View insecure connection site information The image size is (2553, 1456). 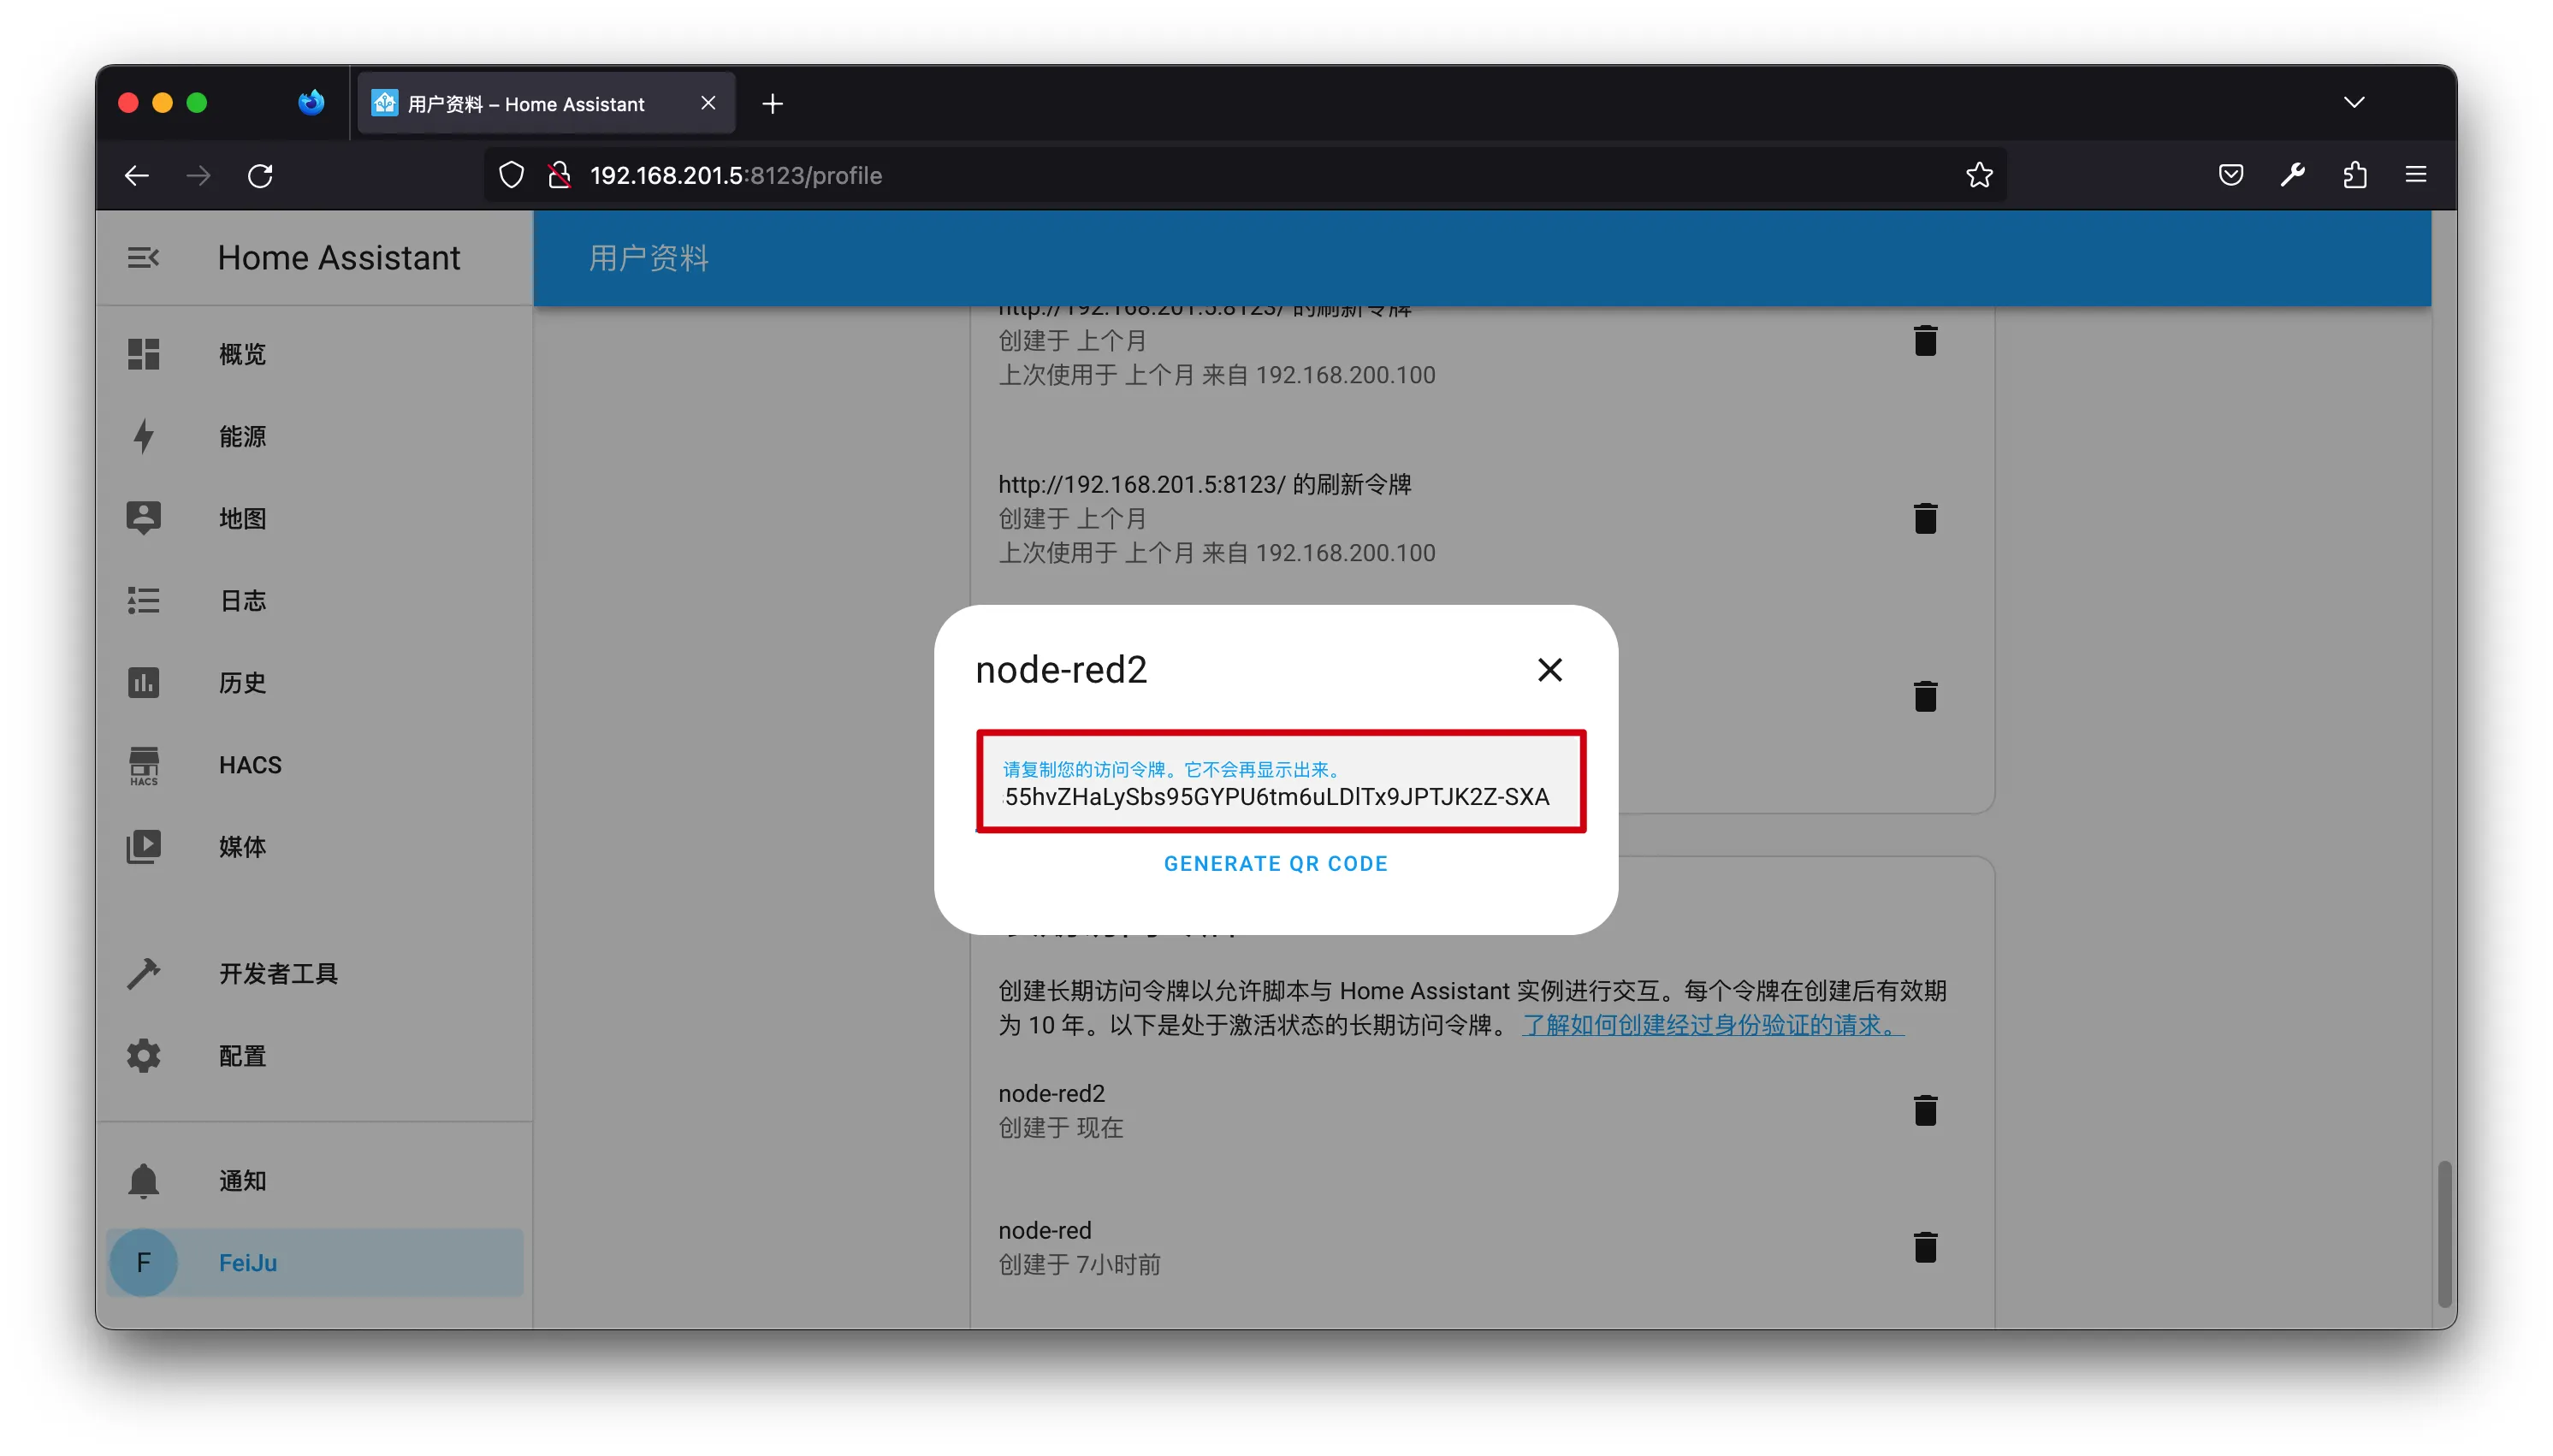click(559, 175)
